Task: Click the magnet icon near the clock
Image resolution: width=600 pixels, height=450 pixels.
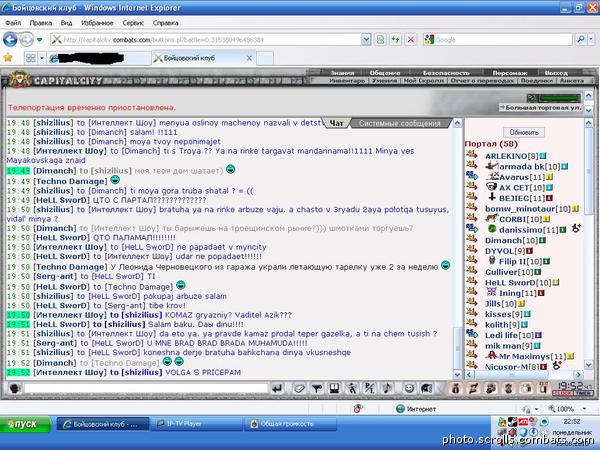Action: click(543, 389)
